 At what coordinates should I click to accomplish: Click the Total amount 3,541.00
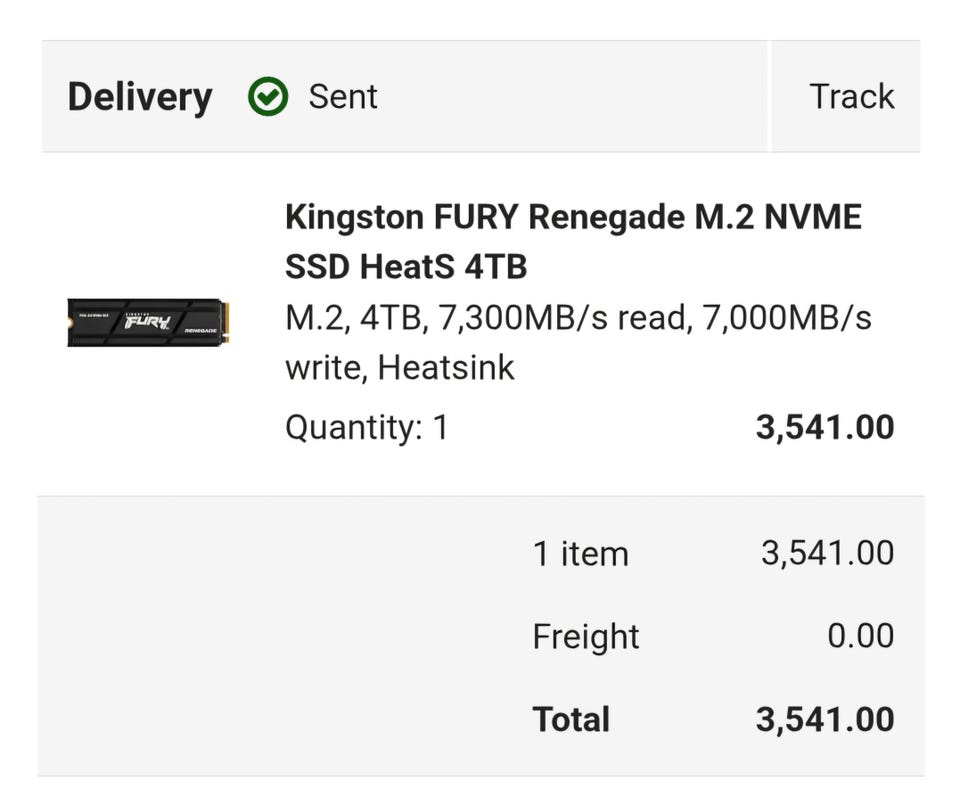click(x=825, y=719)
